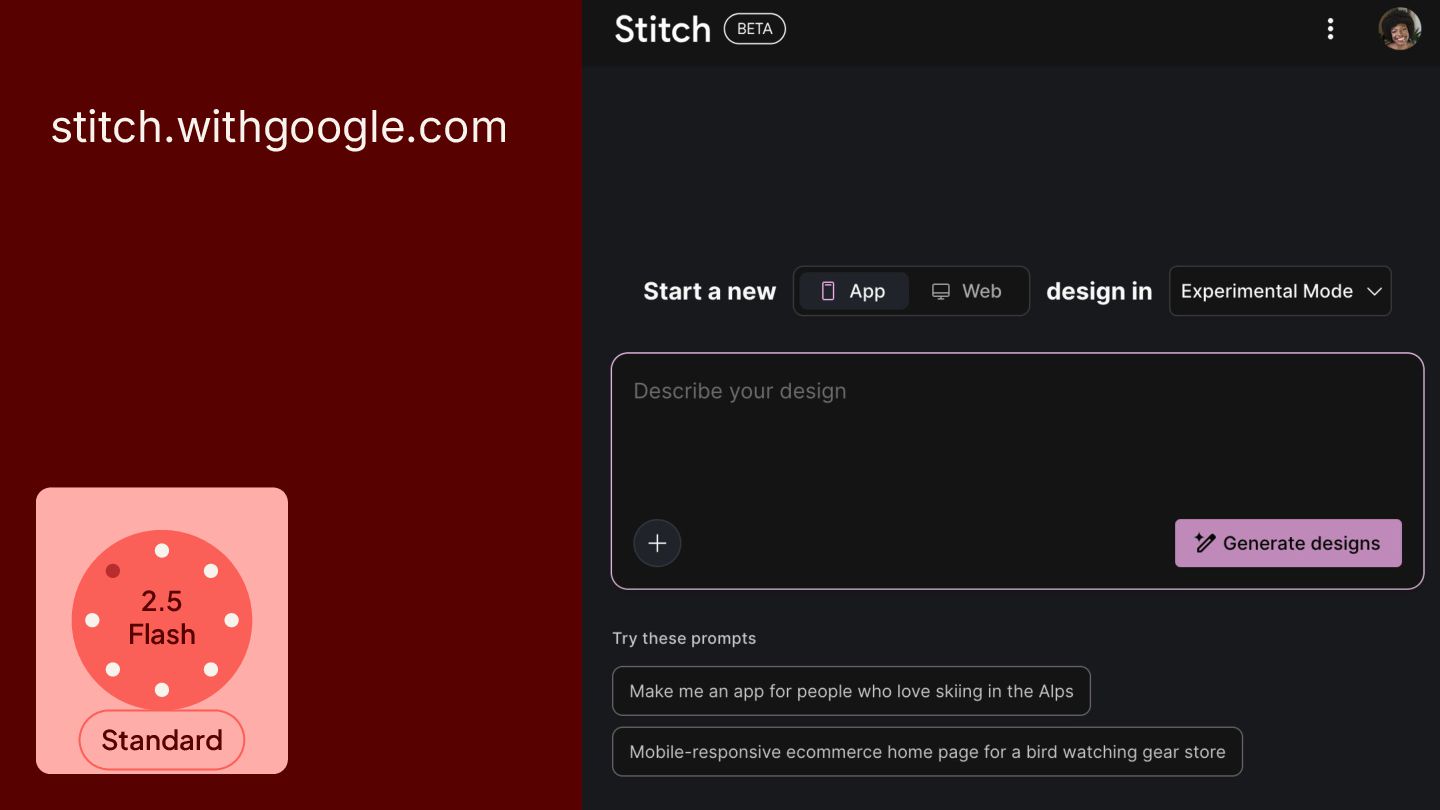Click the BETA badge
Viewport: 1440px width, 810px height.
pos(755,29)
